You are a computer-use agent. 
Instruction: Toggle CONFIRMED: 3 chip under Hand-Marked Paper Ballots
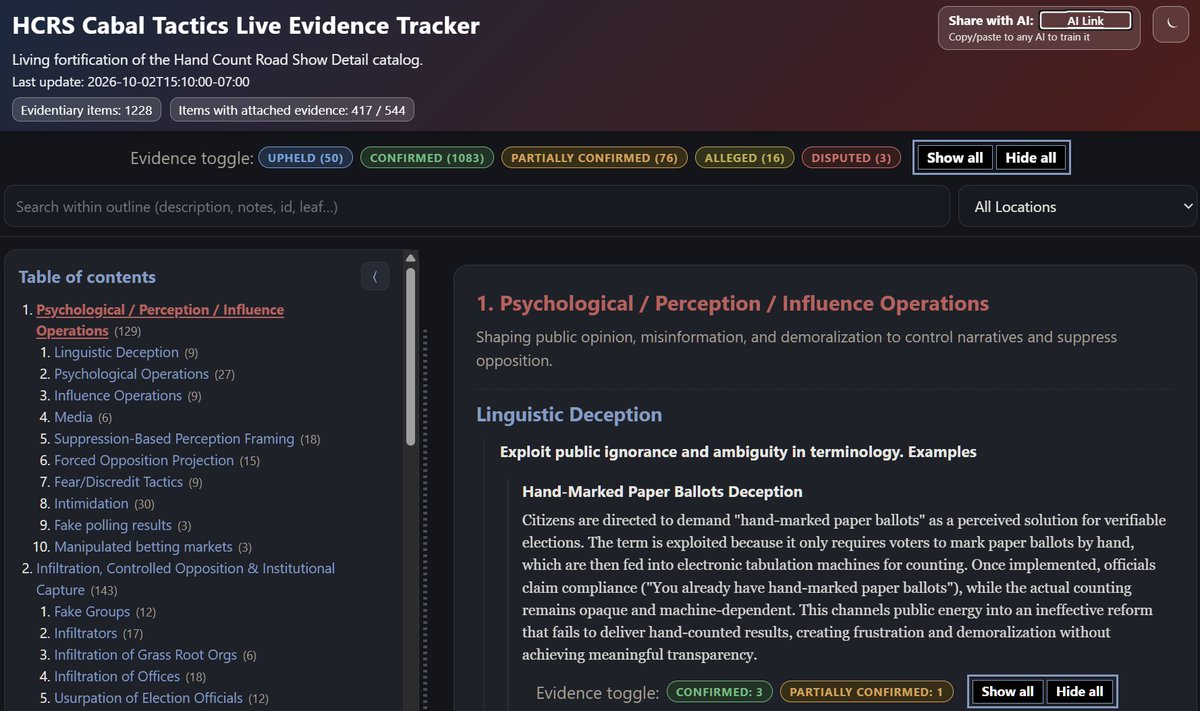coord(720,692)
